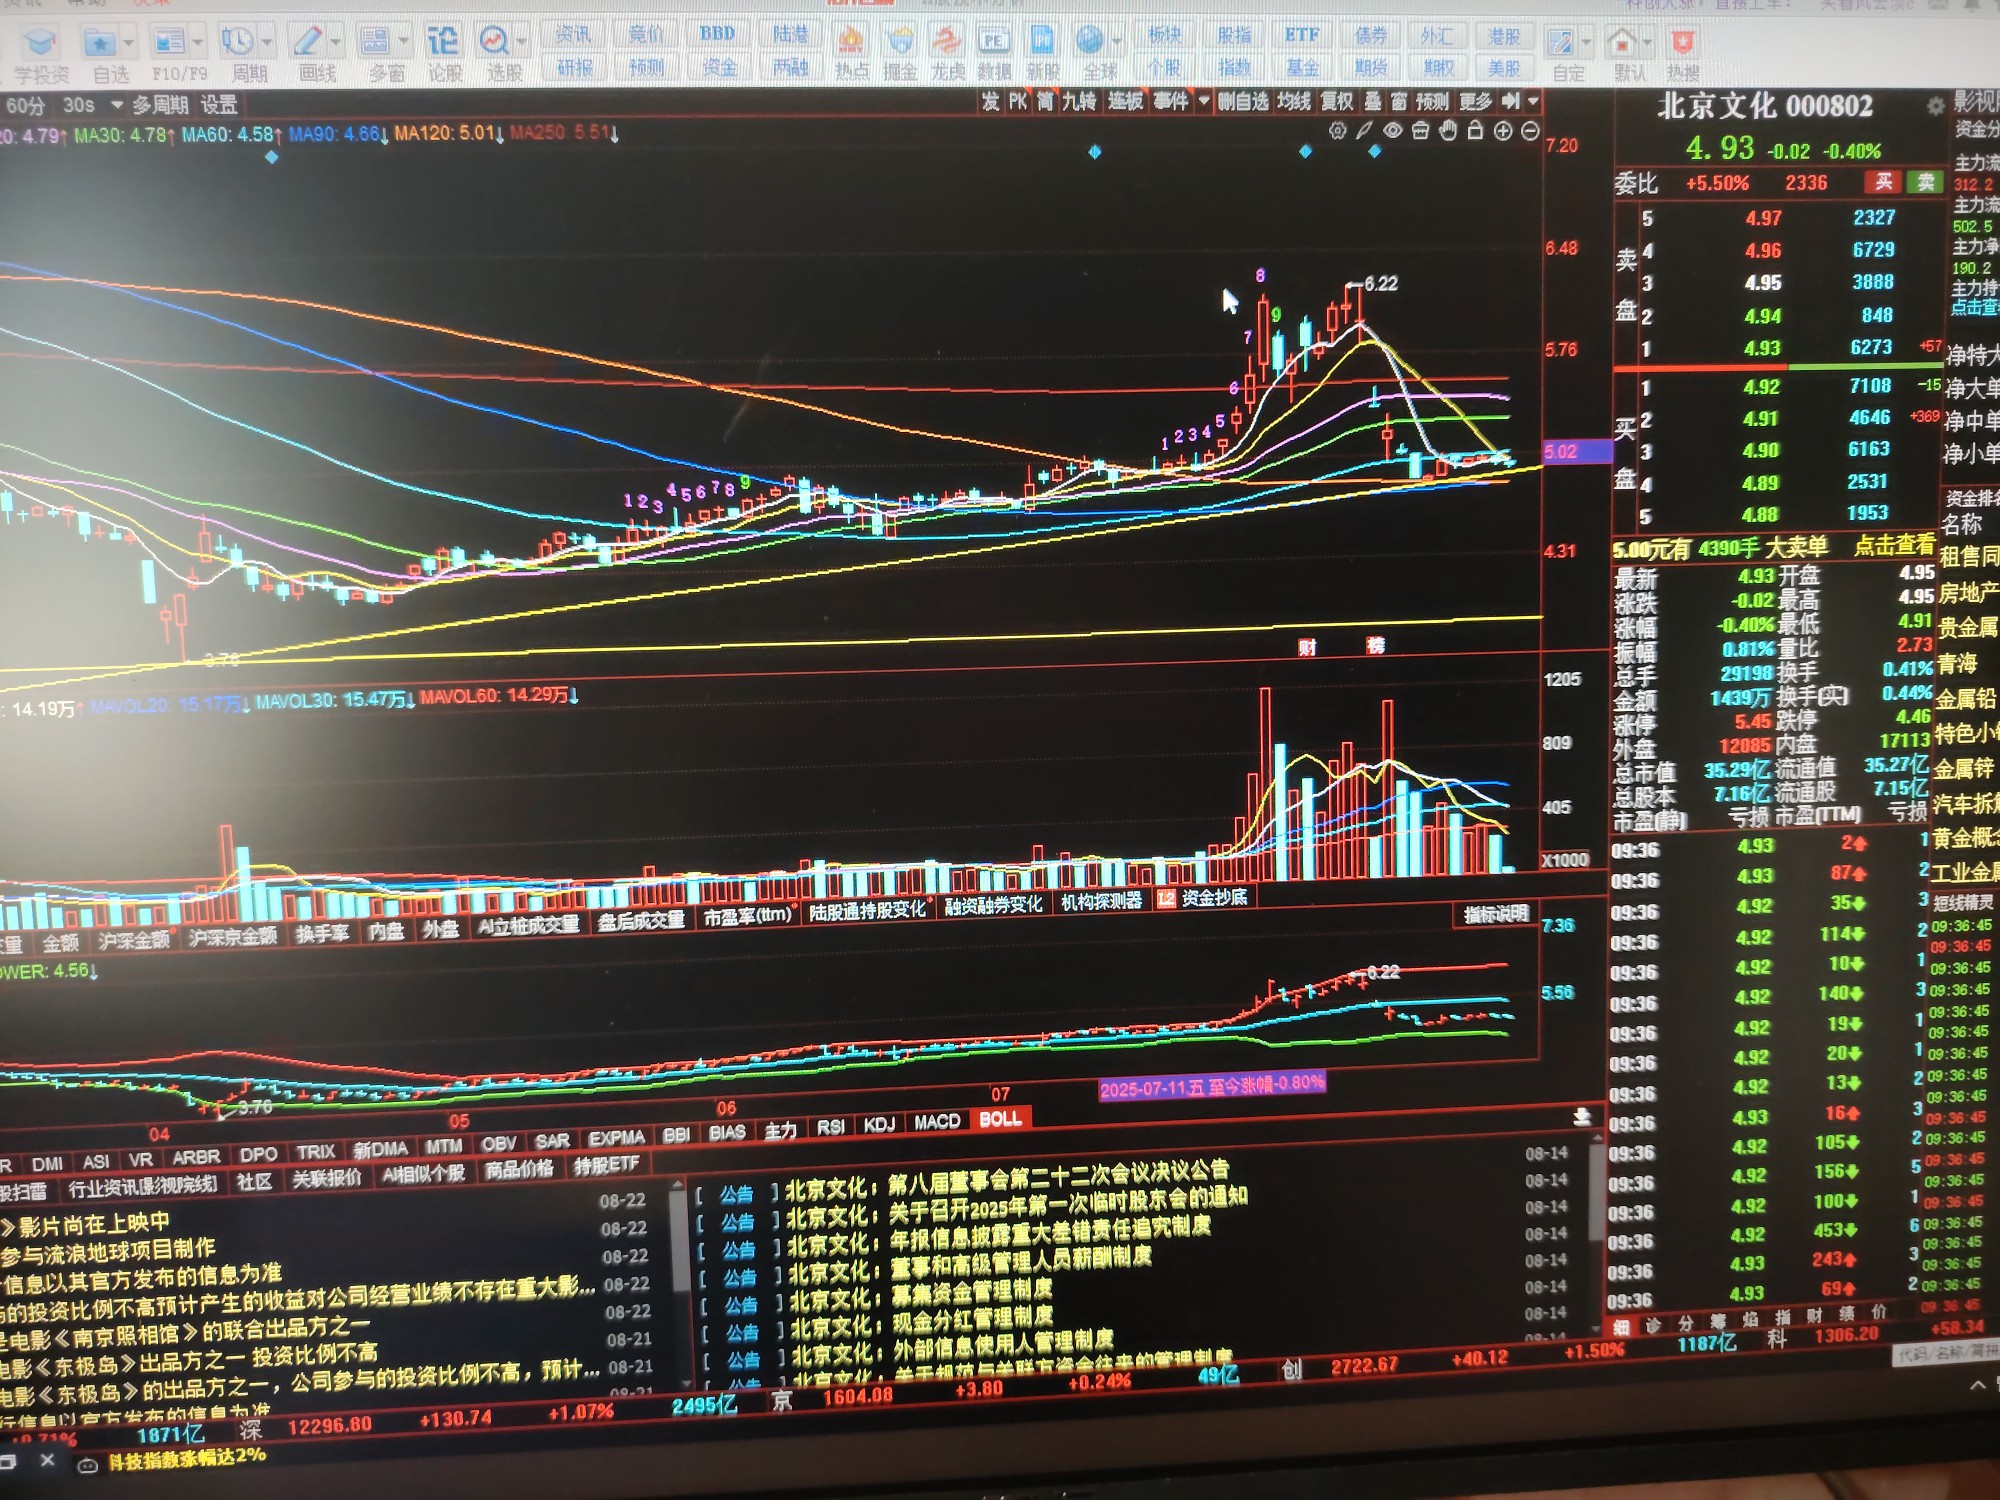
Task: Switch to the RSI indicator tab
Action: click(830, 1127)
